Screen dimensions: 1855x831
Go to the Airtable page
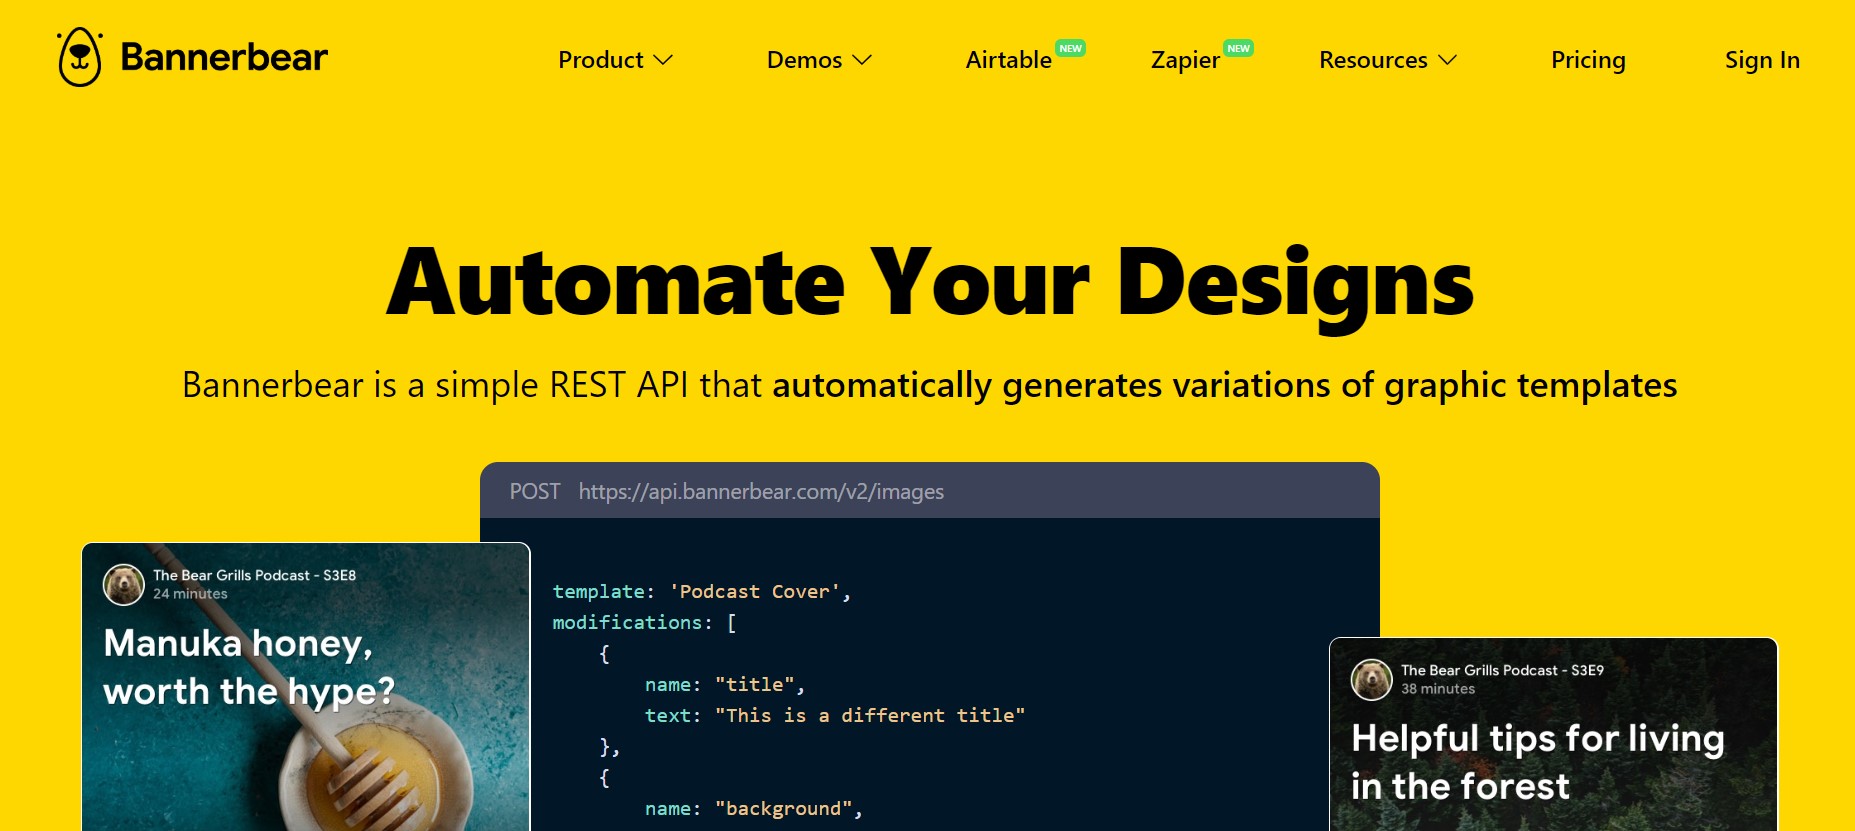[x=1008, y=60]
